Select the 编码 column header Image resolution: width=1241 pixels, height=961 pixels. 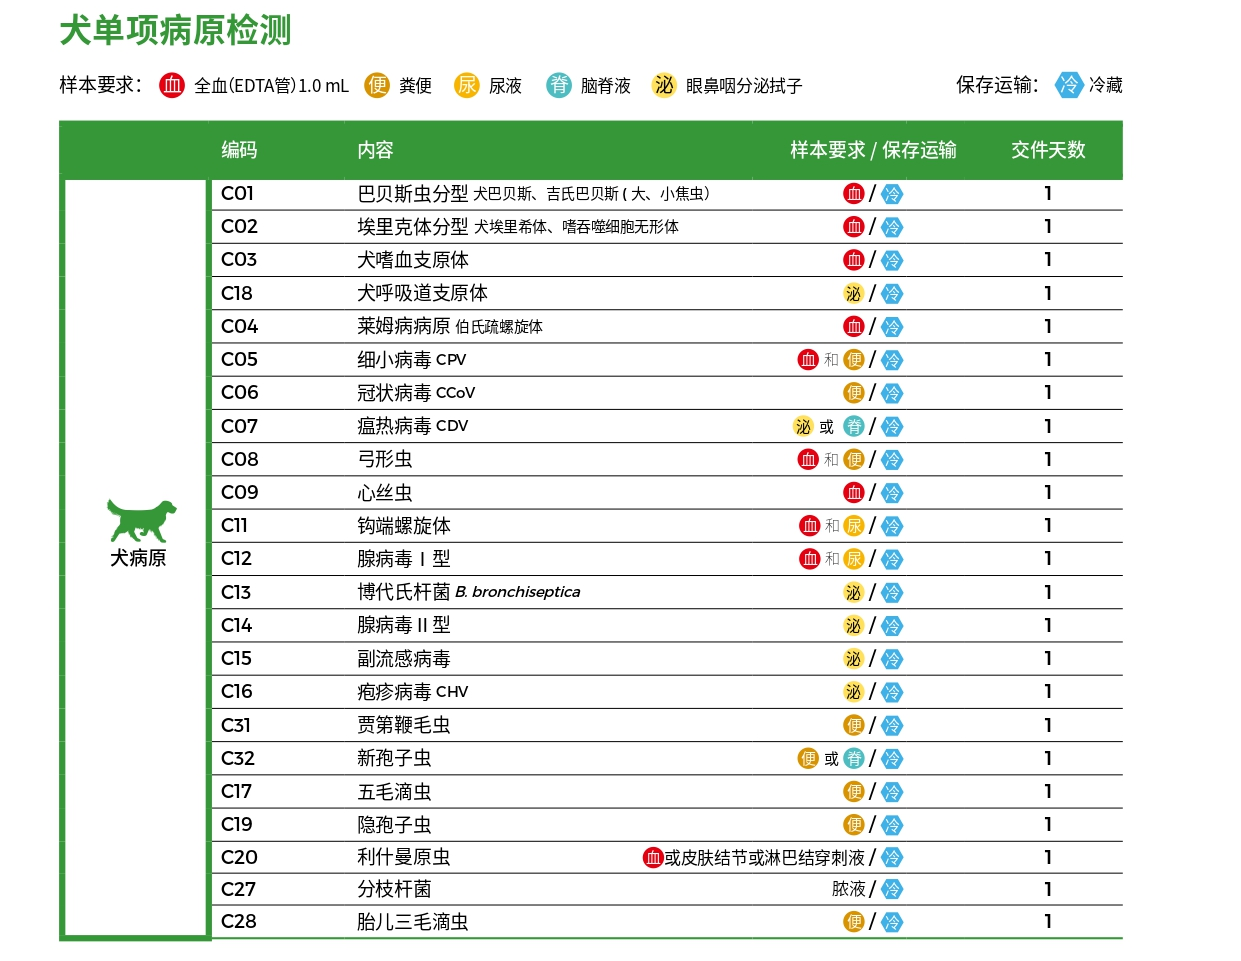click(239, 150)
